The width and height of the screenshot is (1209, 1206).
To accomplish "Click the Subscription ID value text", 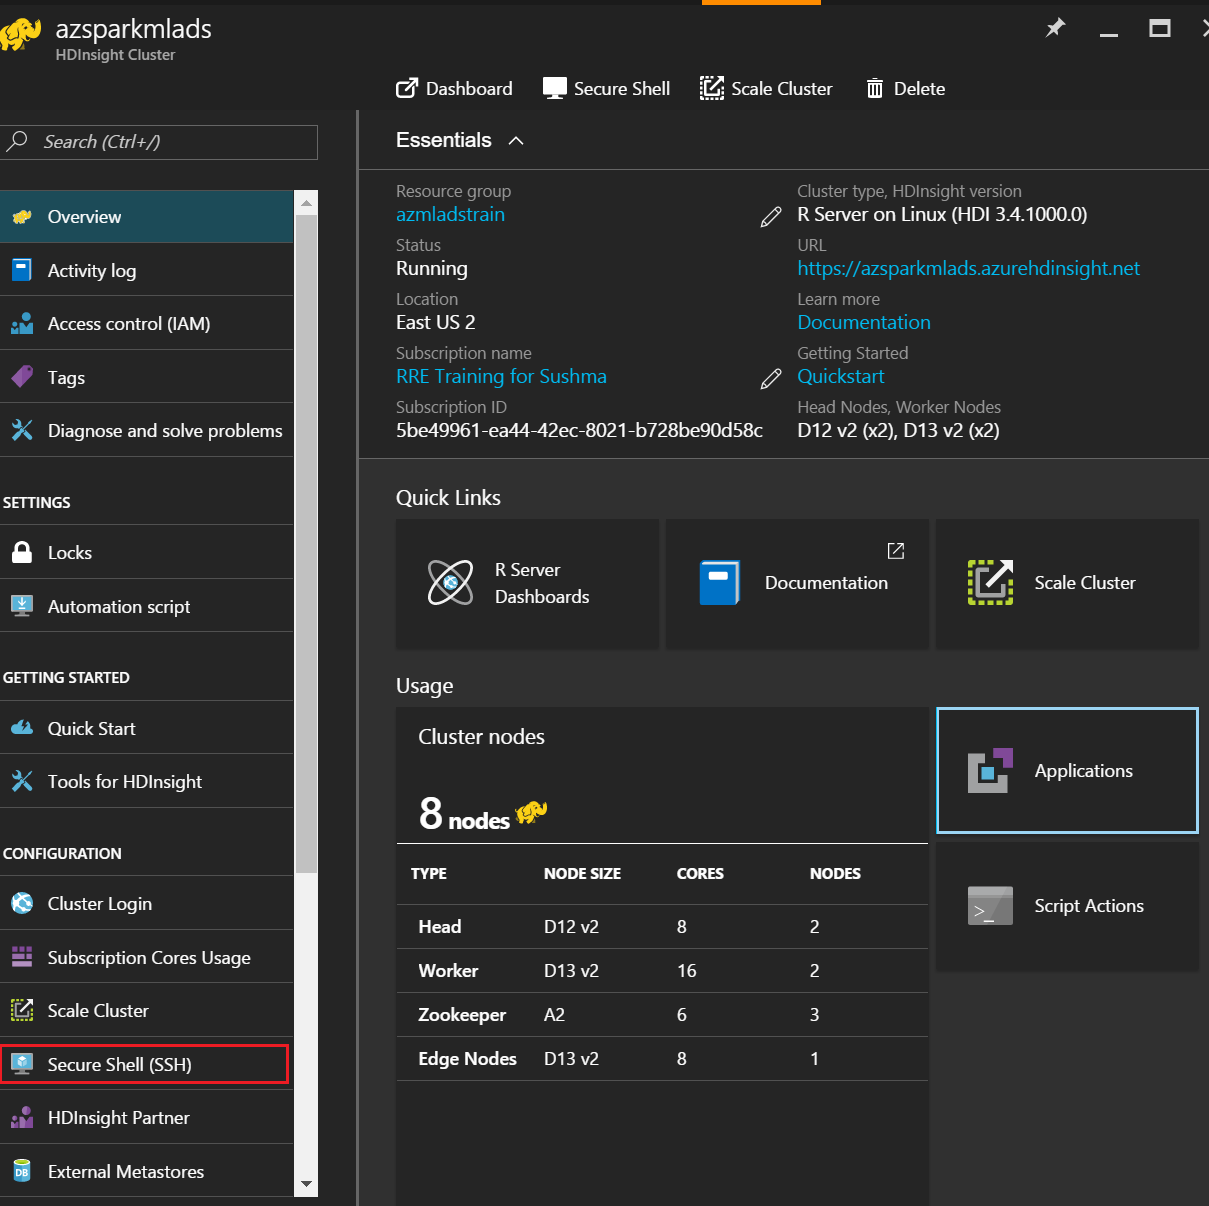I will tap(579, 430).
